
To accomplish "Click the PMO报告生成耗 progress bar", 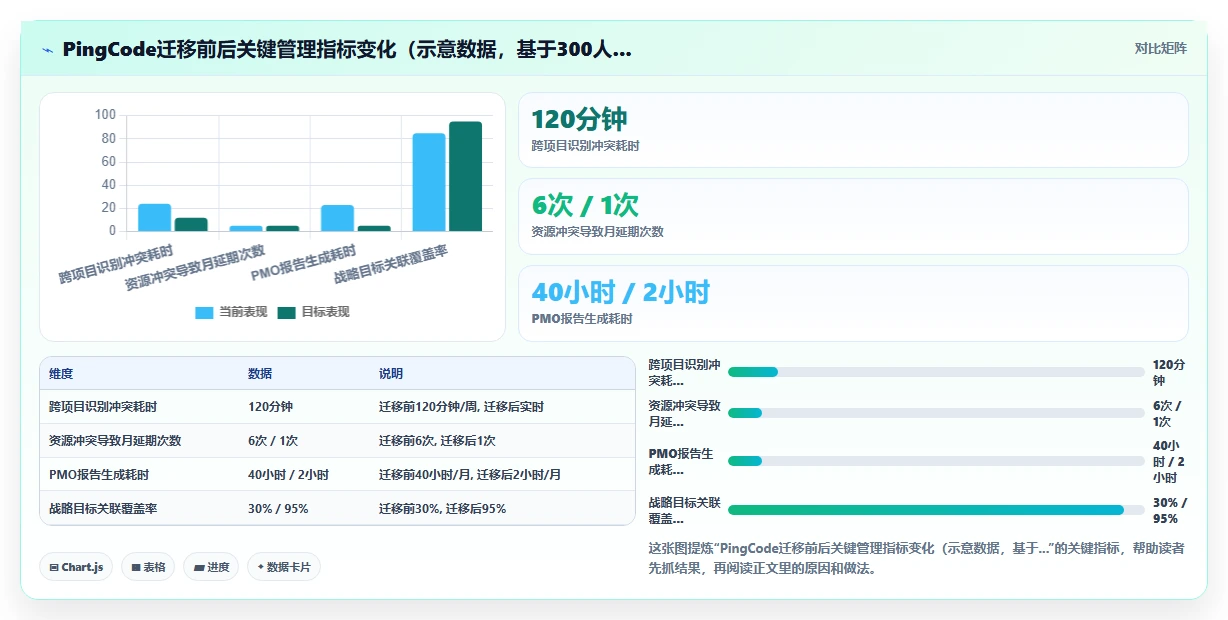I will click(936, 461).
